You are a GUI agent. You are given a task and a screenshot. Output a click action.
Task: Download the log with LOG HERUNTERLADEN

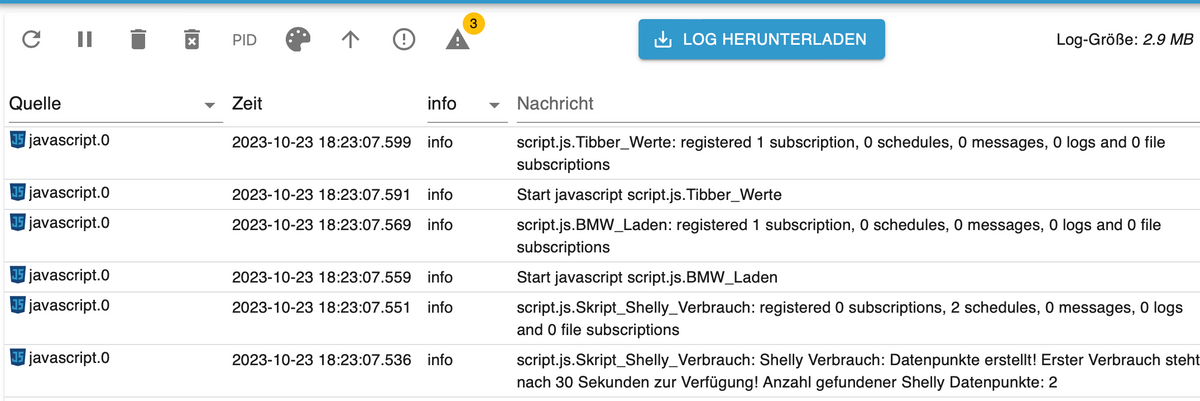point(761,40)
